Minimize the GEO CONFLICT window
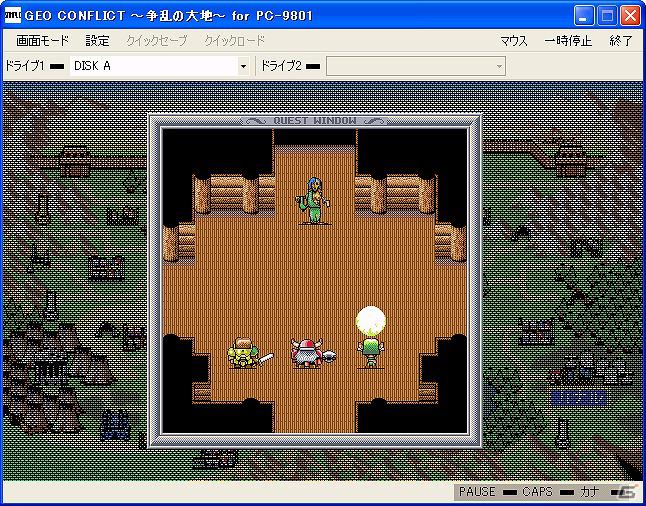This screenshot has width=646, height=506. (583, 16)
